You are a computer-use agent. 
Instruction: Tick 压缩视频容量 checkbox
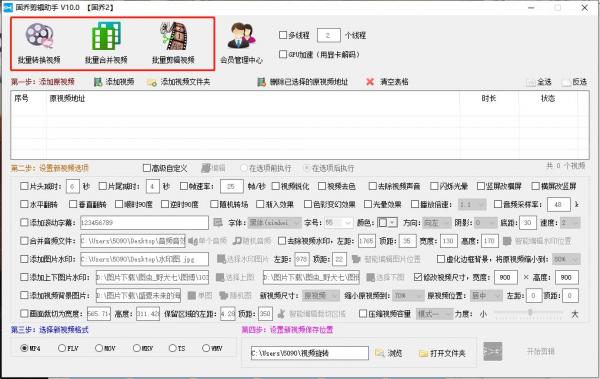(363, 314)
